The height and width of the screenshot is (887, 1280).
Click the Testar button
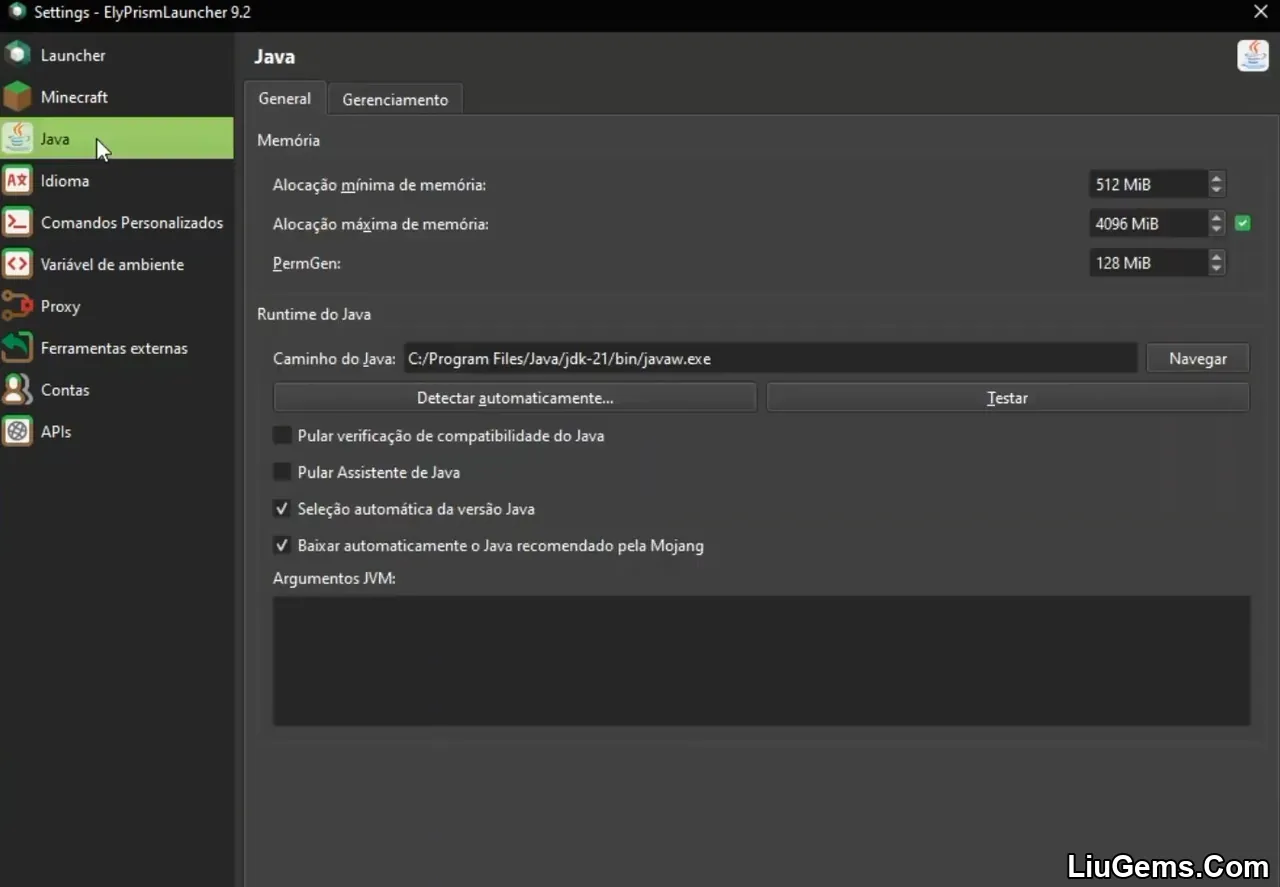point(1008,397)
